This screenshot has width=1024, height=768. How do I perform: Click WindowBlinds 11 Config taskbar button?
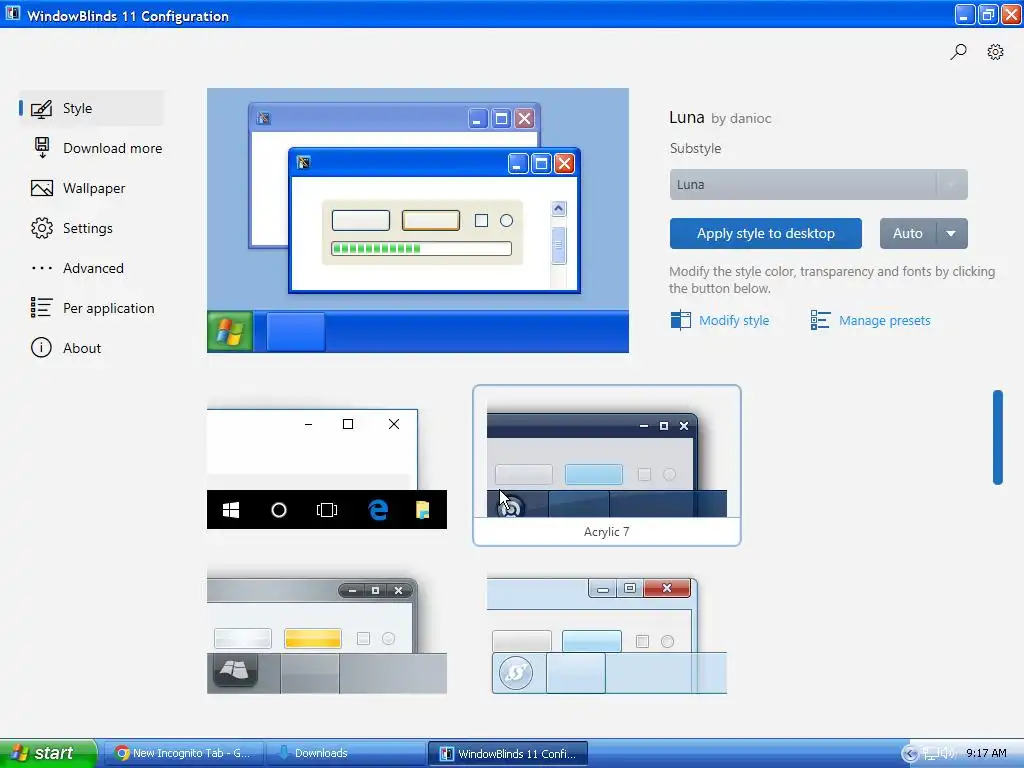point(508,753)
